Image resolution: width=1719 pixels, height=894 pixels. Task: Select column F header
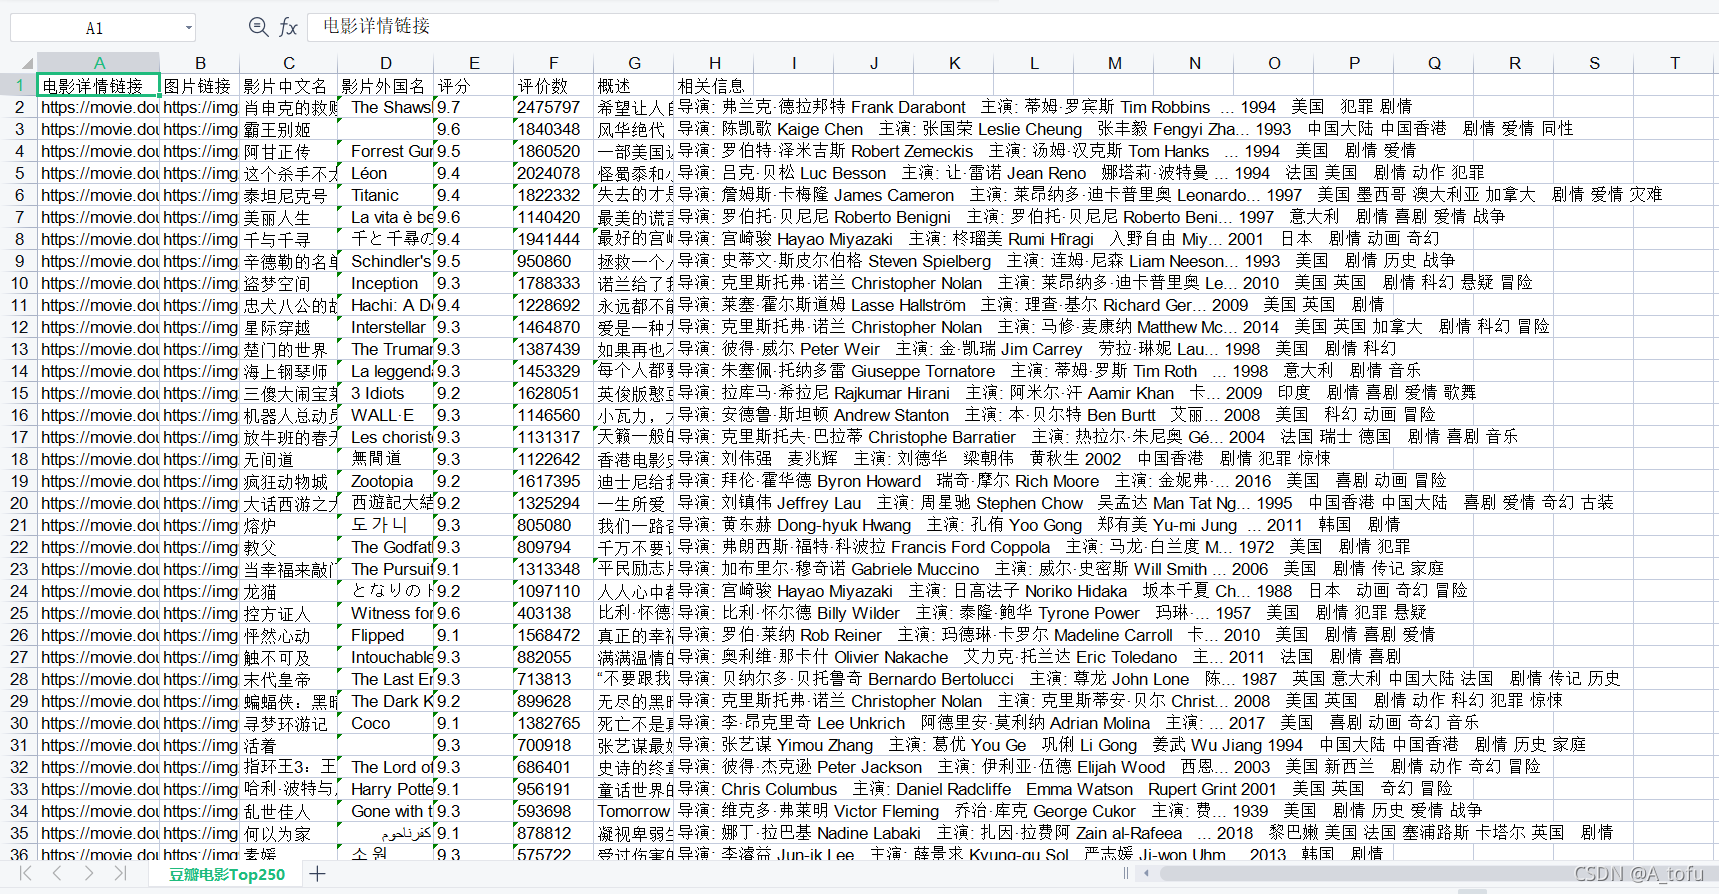[553, 63]
